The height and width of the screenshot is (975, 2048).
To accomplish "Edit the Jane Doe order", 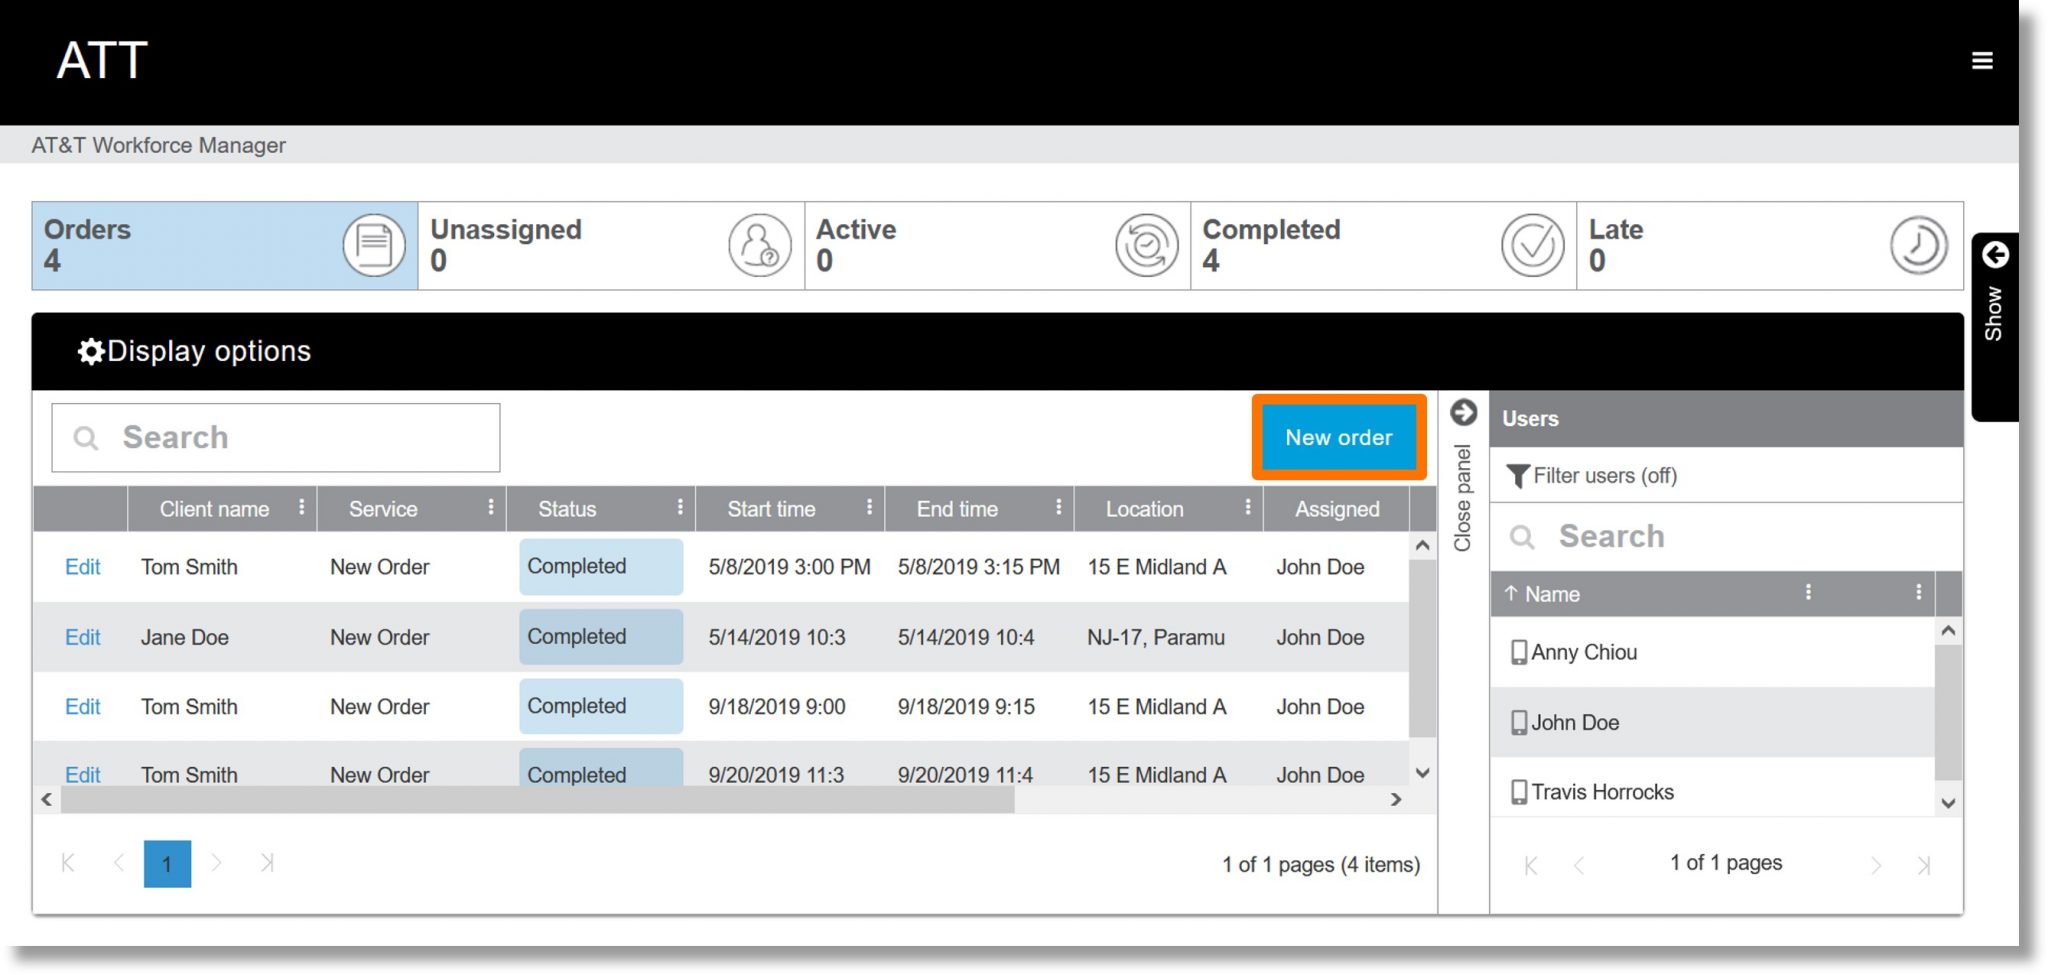I will coord(82,637).
